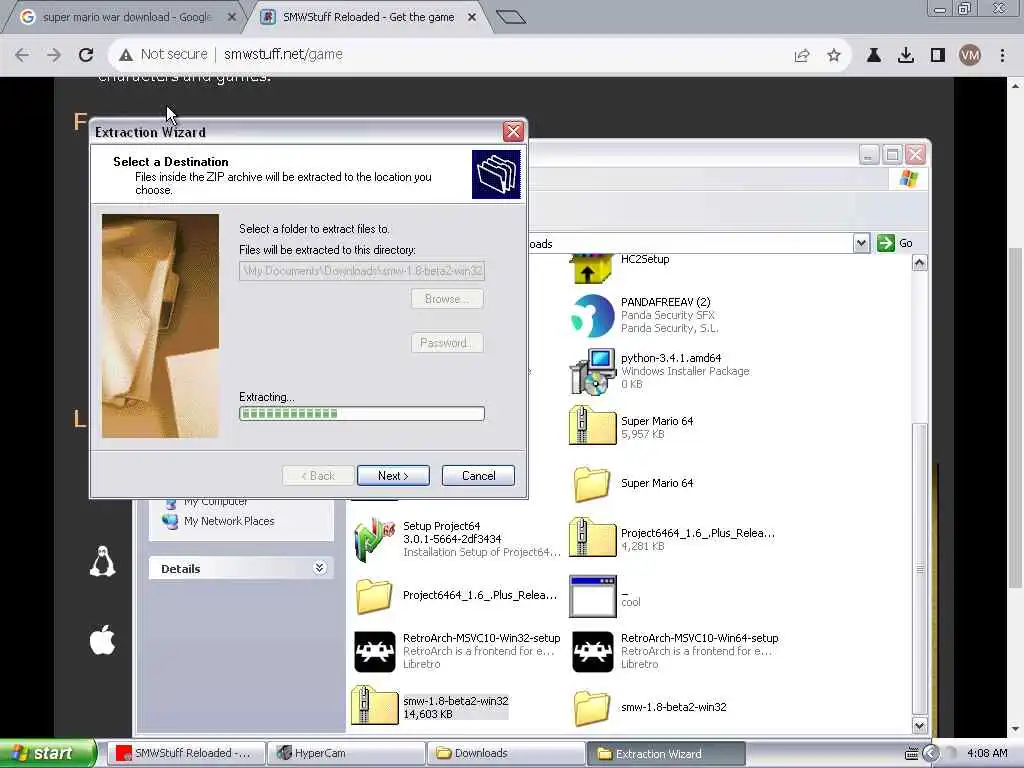1024x768 pixels.
Task: Select the python-3.4.1.amd64 installer icon
Action: point(592,372)
